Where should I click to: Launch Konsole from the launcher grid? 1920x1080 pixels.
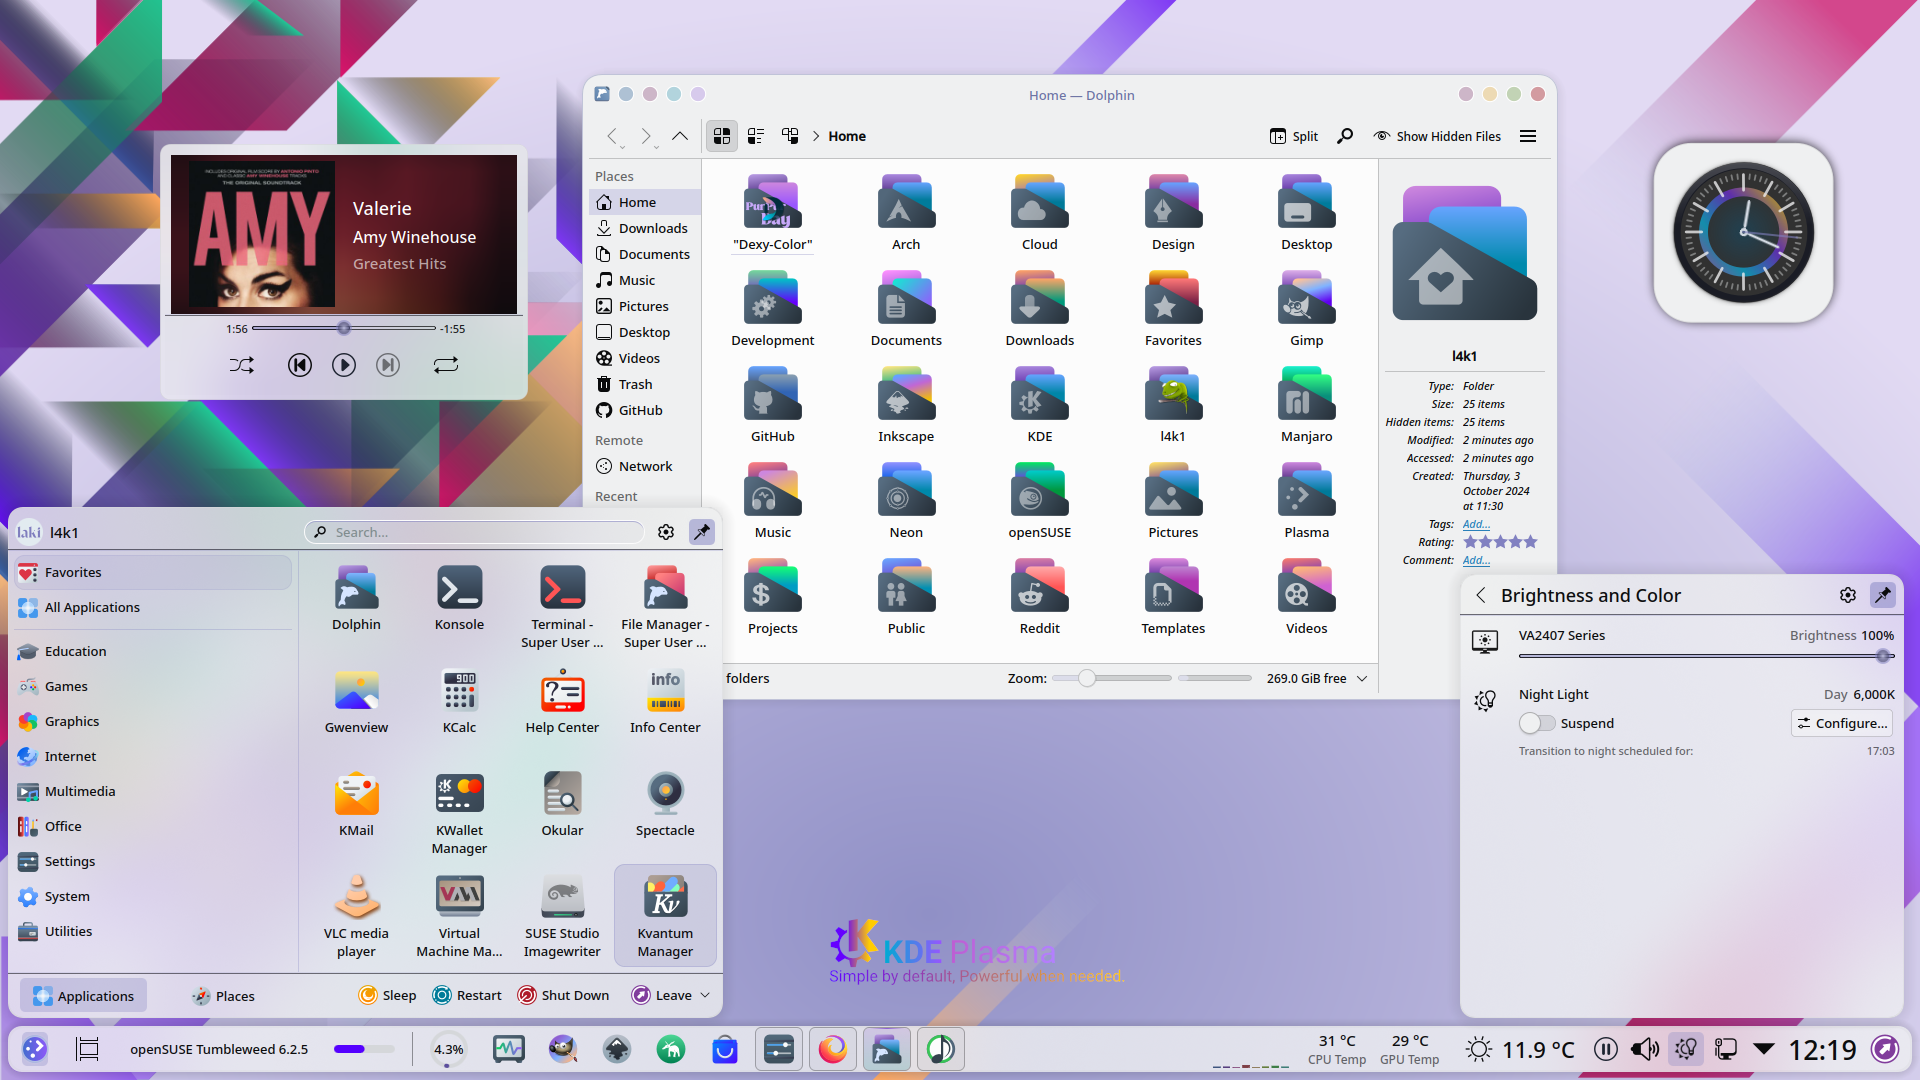click(459, 598)
